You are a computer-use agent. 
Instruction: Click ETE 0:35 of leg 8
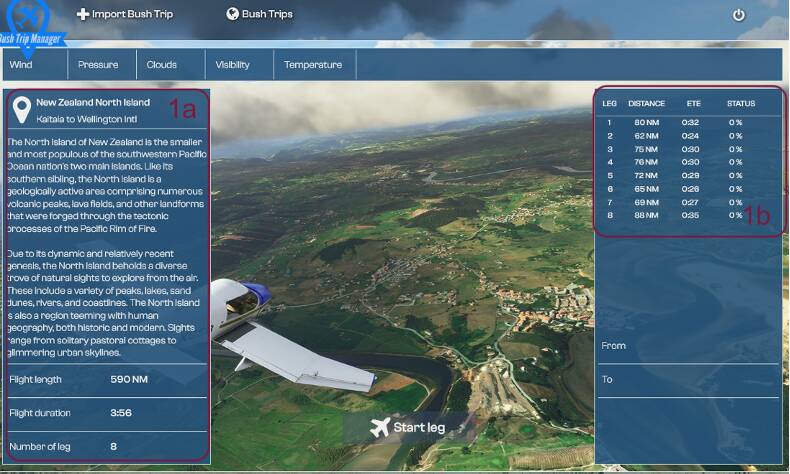[x=690, y=215]
